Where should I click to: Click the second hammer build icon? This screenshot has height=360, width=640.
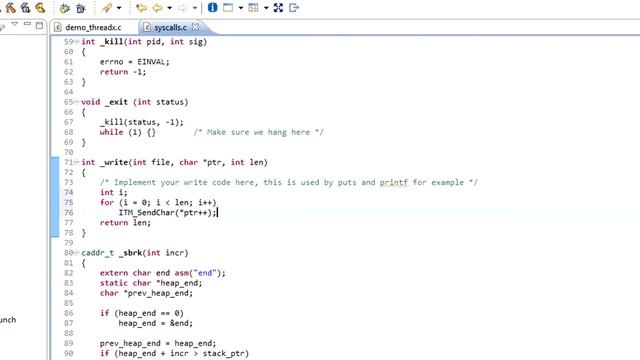(x=25, y=7)
